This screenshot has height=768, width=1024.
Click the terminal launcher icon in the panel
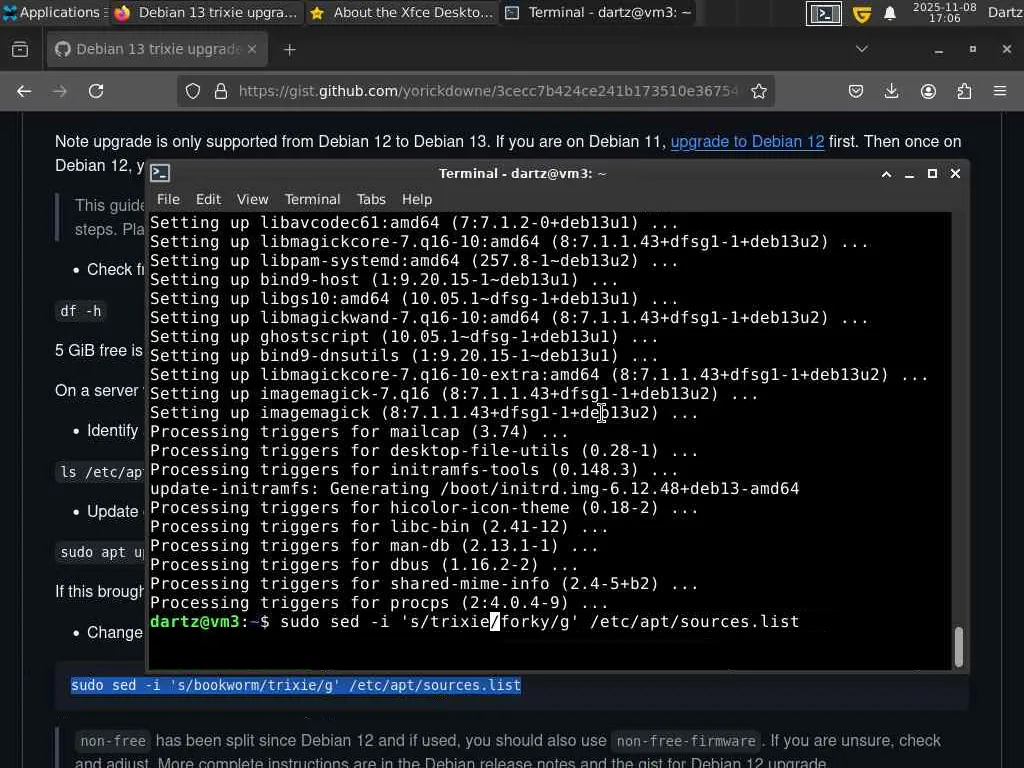[824, 13]
